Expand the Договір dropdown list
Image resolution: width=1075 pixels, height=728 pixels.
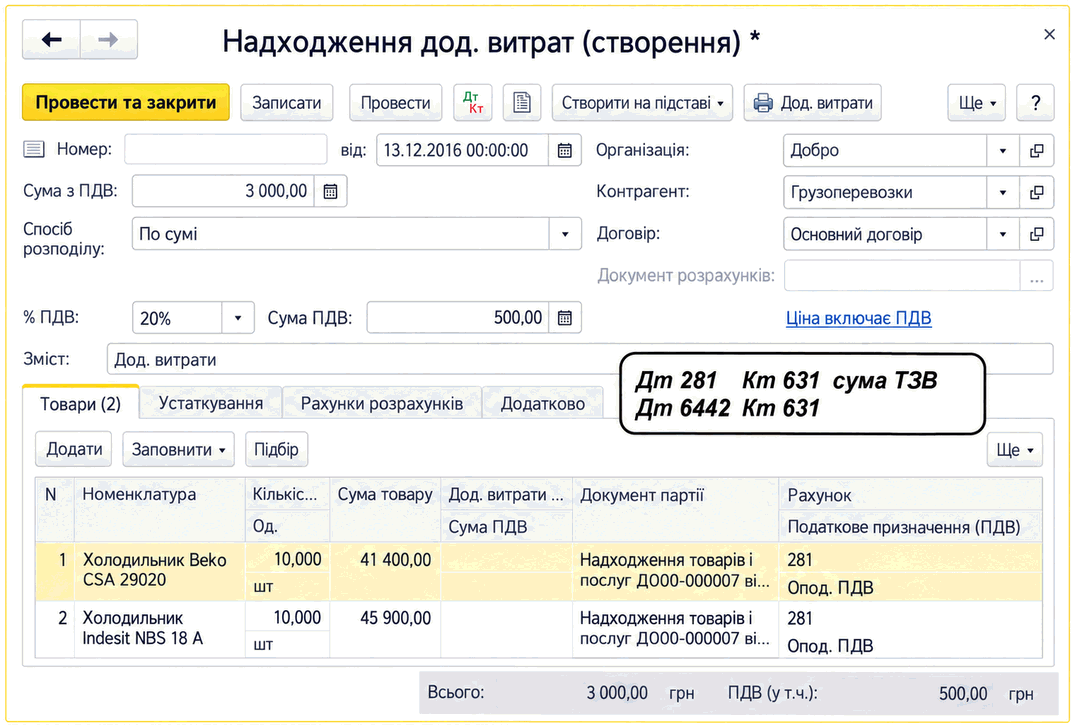tap(1003, 234)
